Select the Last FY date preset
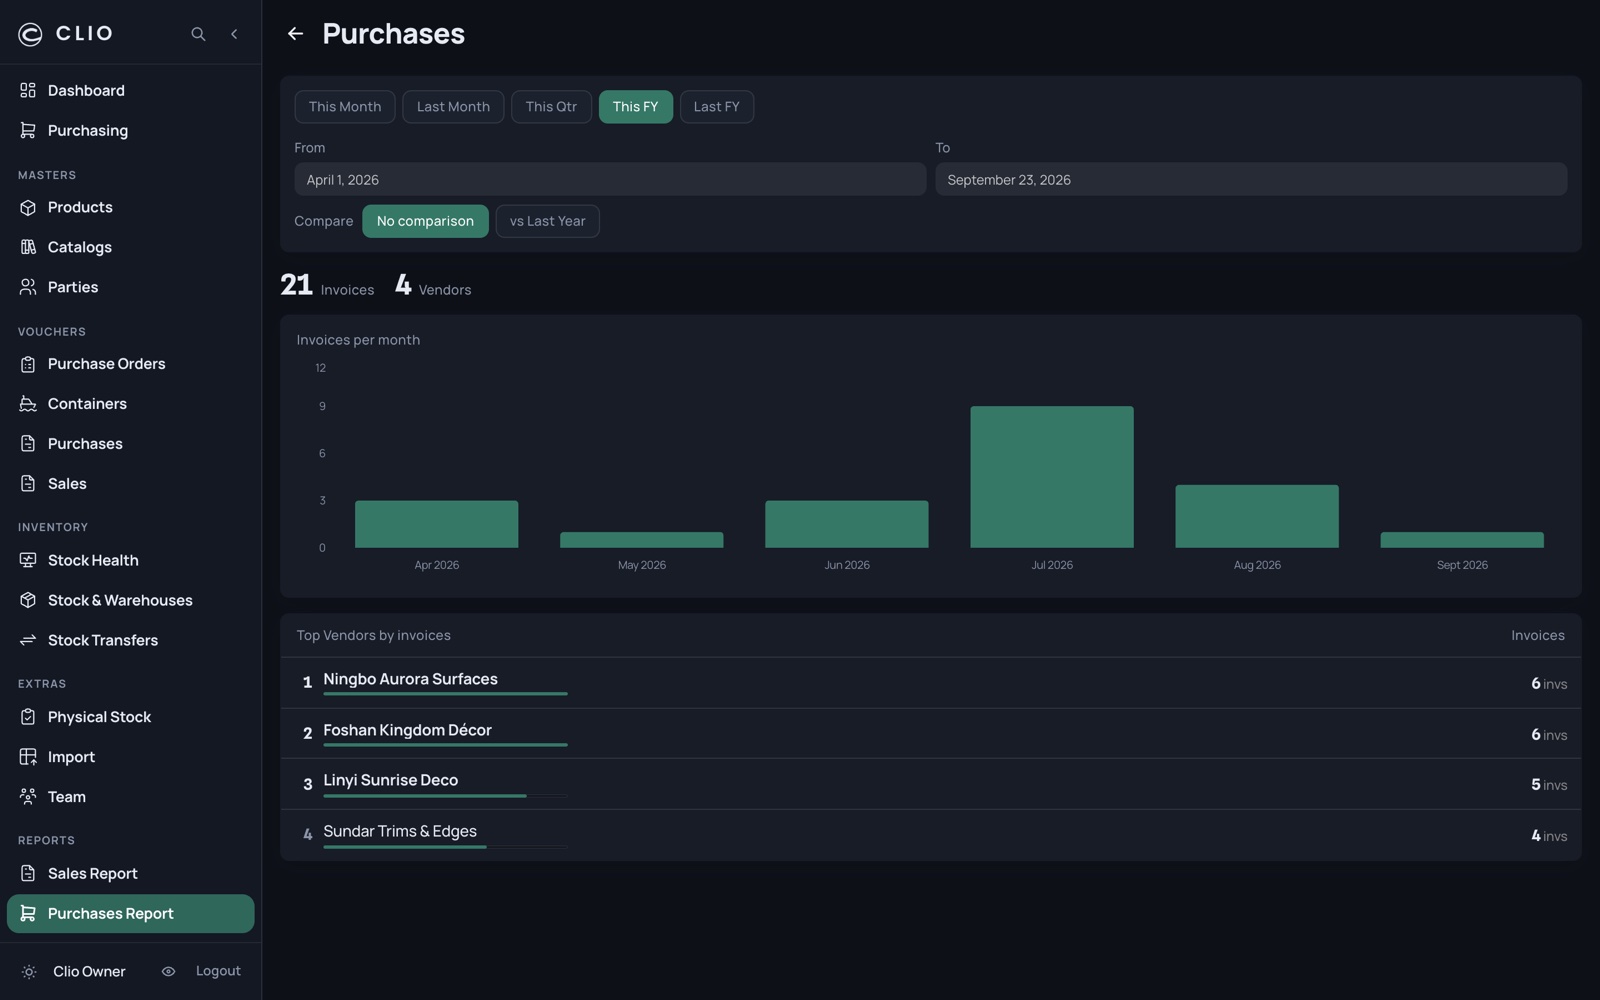The width and height of the screenshot is (1600, 1000). point(717,107)
